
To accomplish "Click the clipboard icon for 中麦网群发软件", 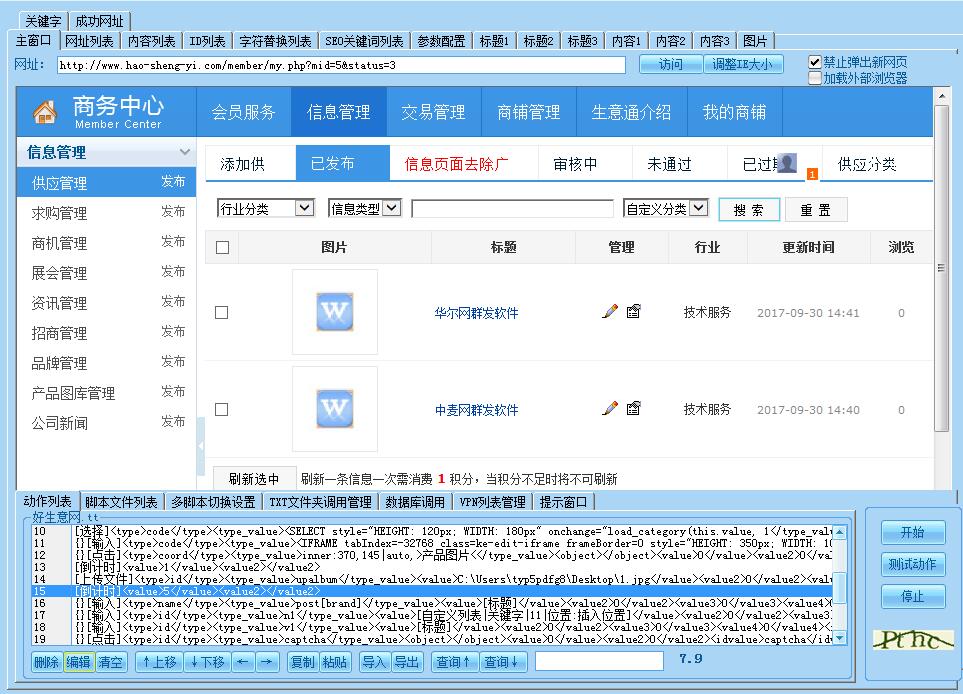I will (x=633, y=408).
